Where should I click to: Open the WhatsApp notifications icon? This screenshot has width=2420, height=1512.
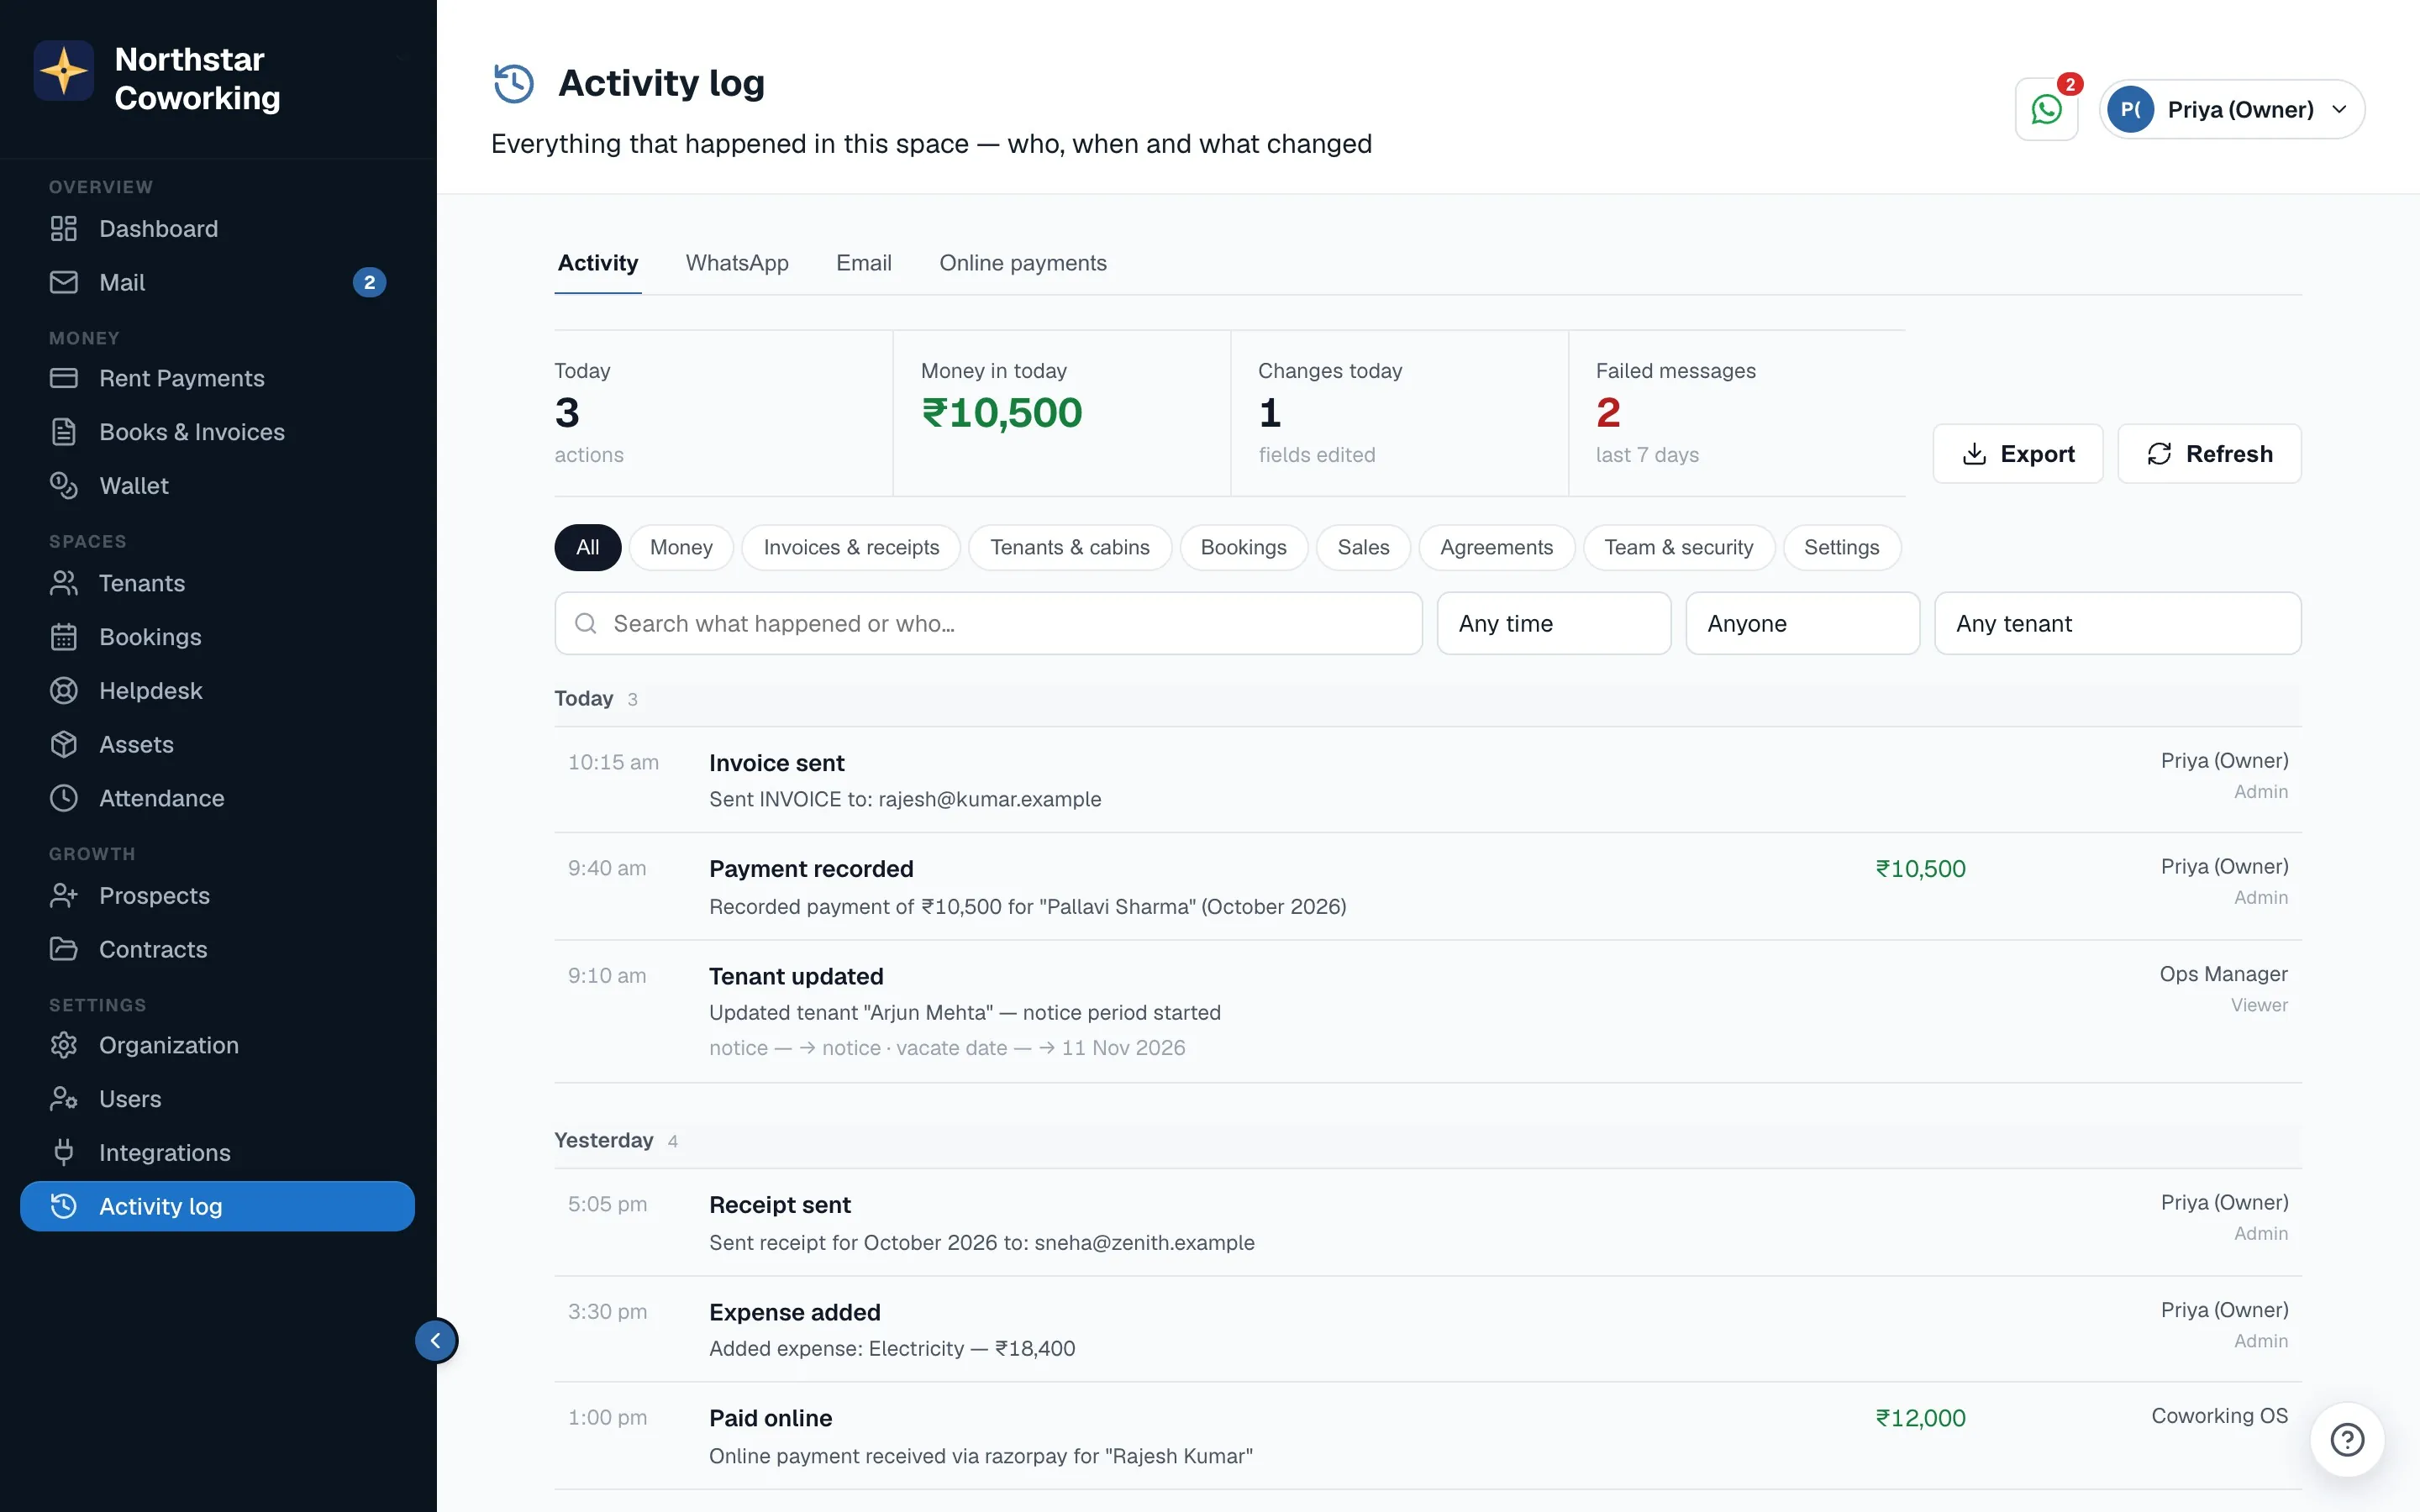tap(2046, 109)
